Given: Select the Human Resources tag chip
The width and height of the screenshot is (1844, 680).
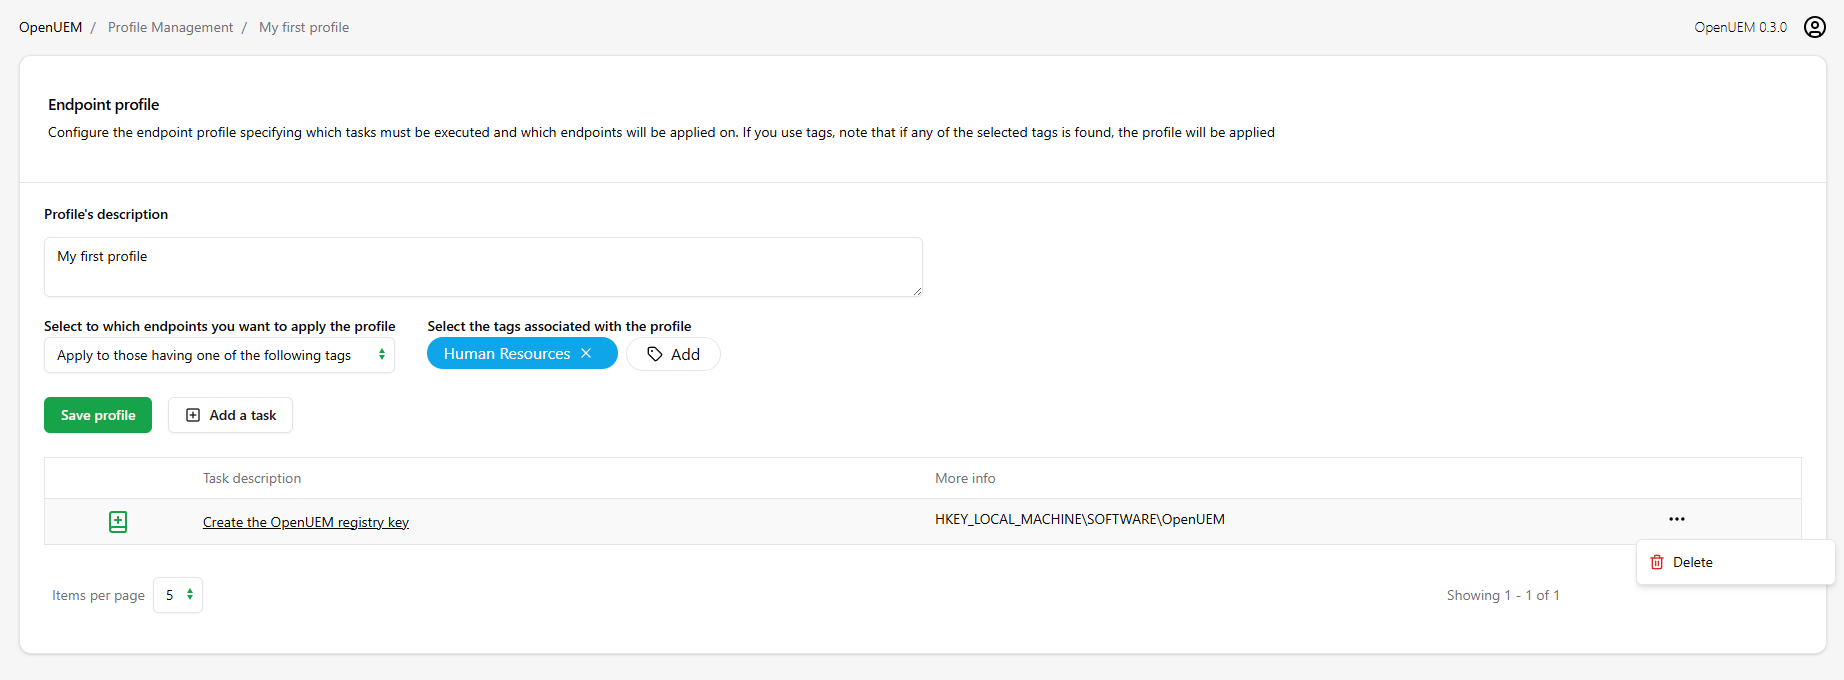Looking at the screenshot, I should (x=506, y=354).
